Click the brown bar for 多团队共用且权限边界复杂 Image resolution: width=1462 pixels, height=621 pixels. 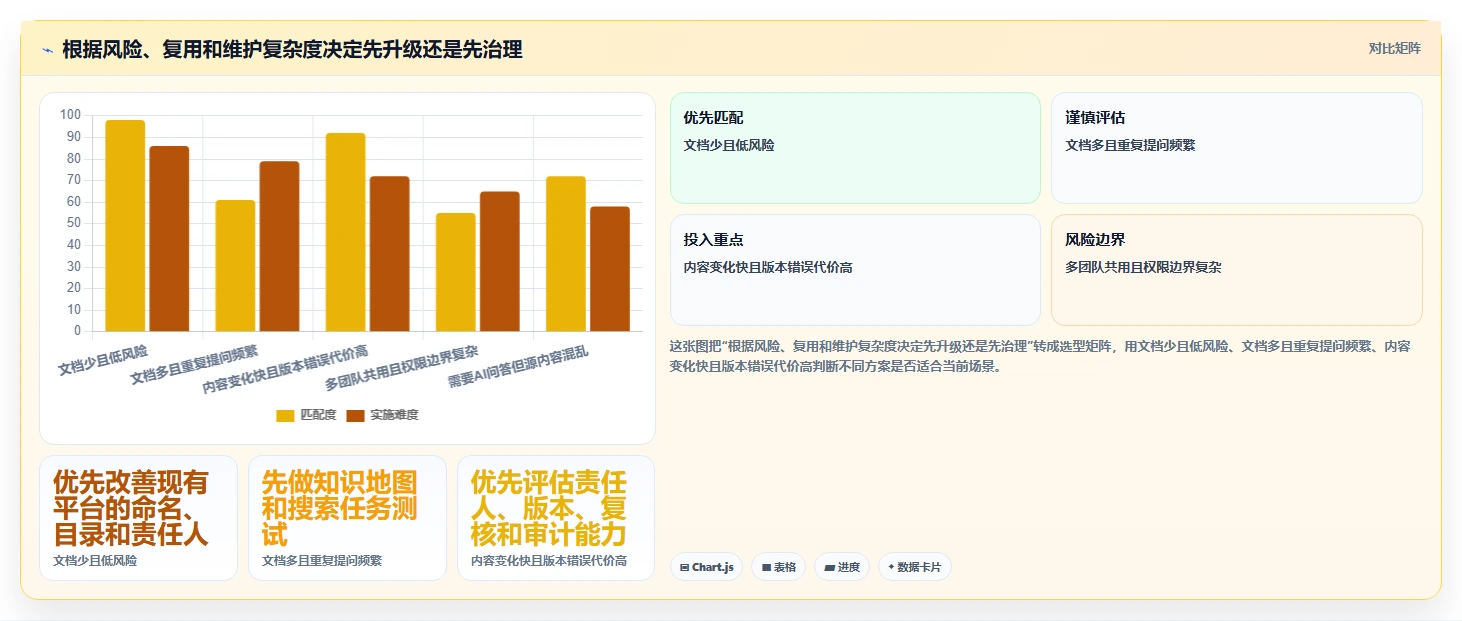coord(499,261)
